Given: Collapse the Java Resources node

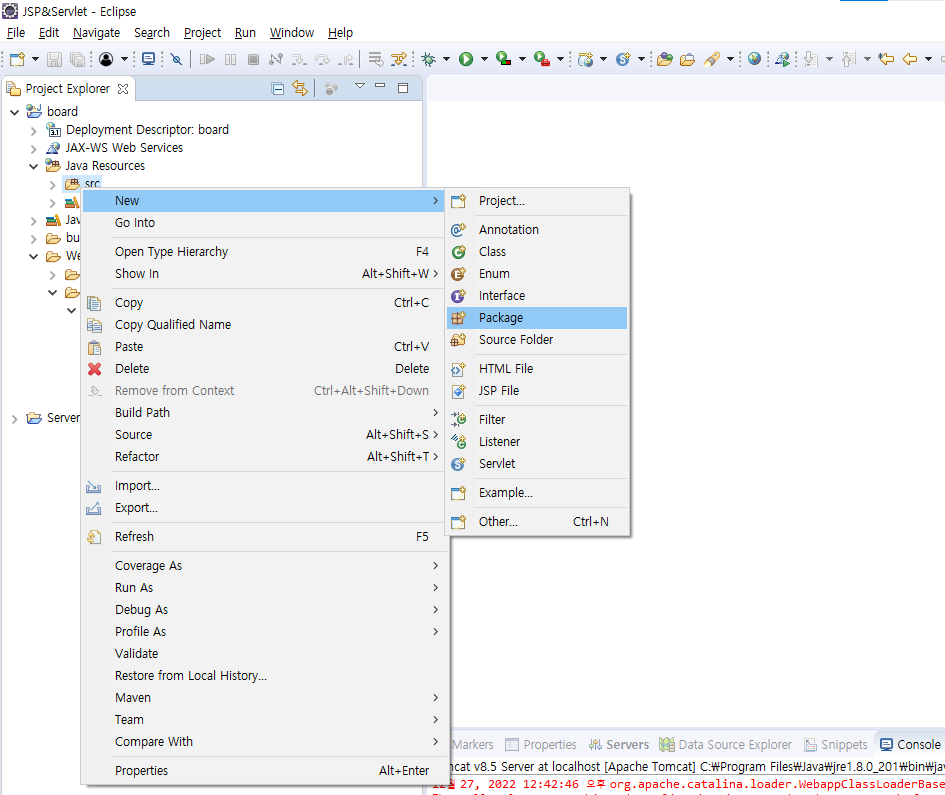Looking at the screenshot, I should (34, 166).
